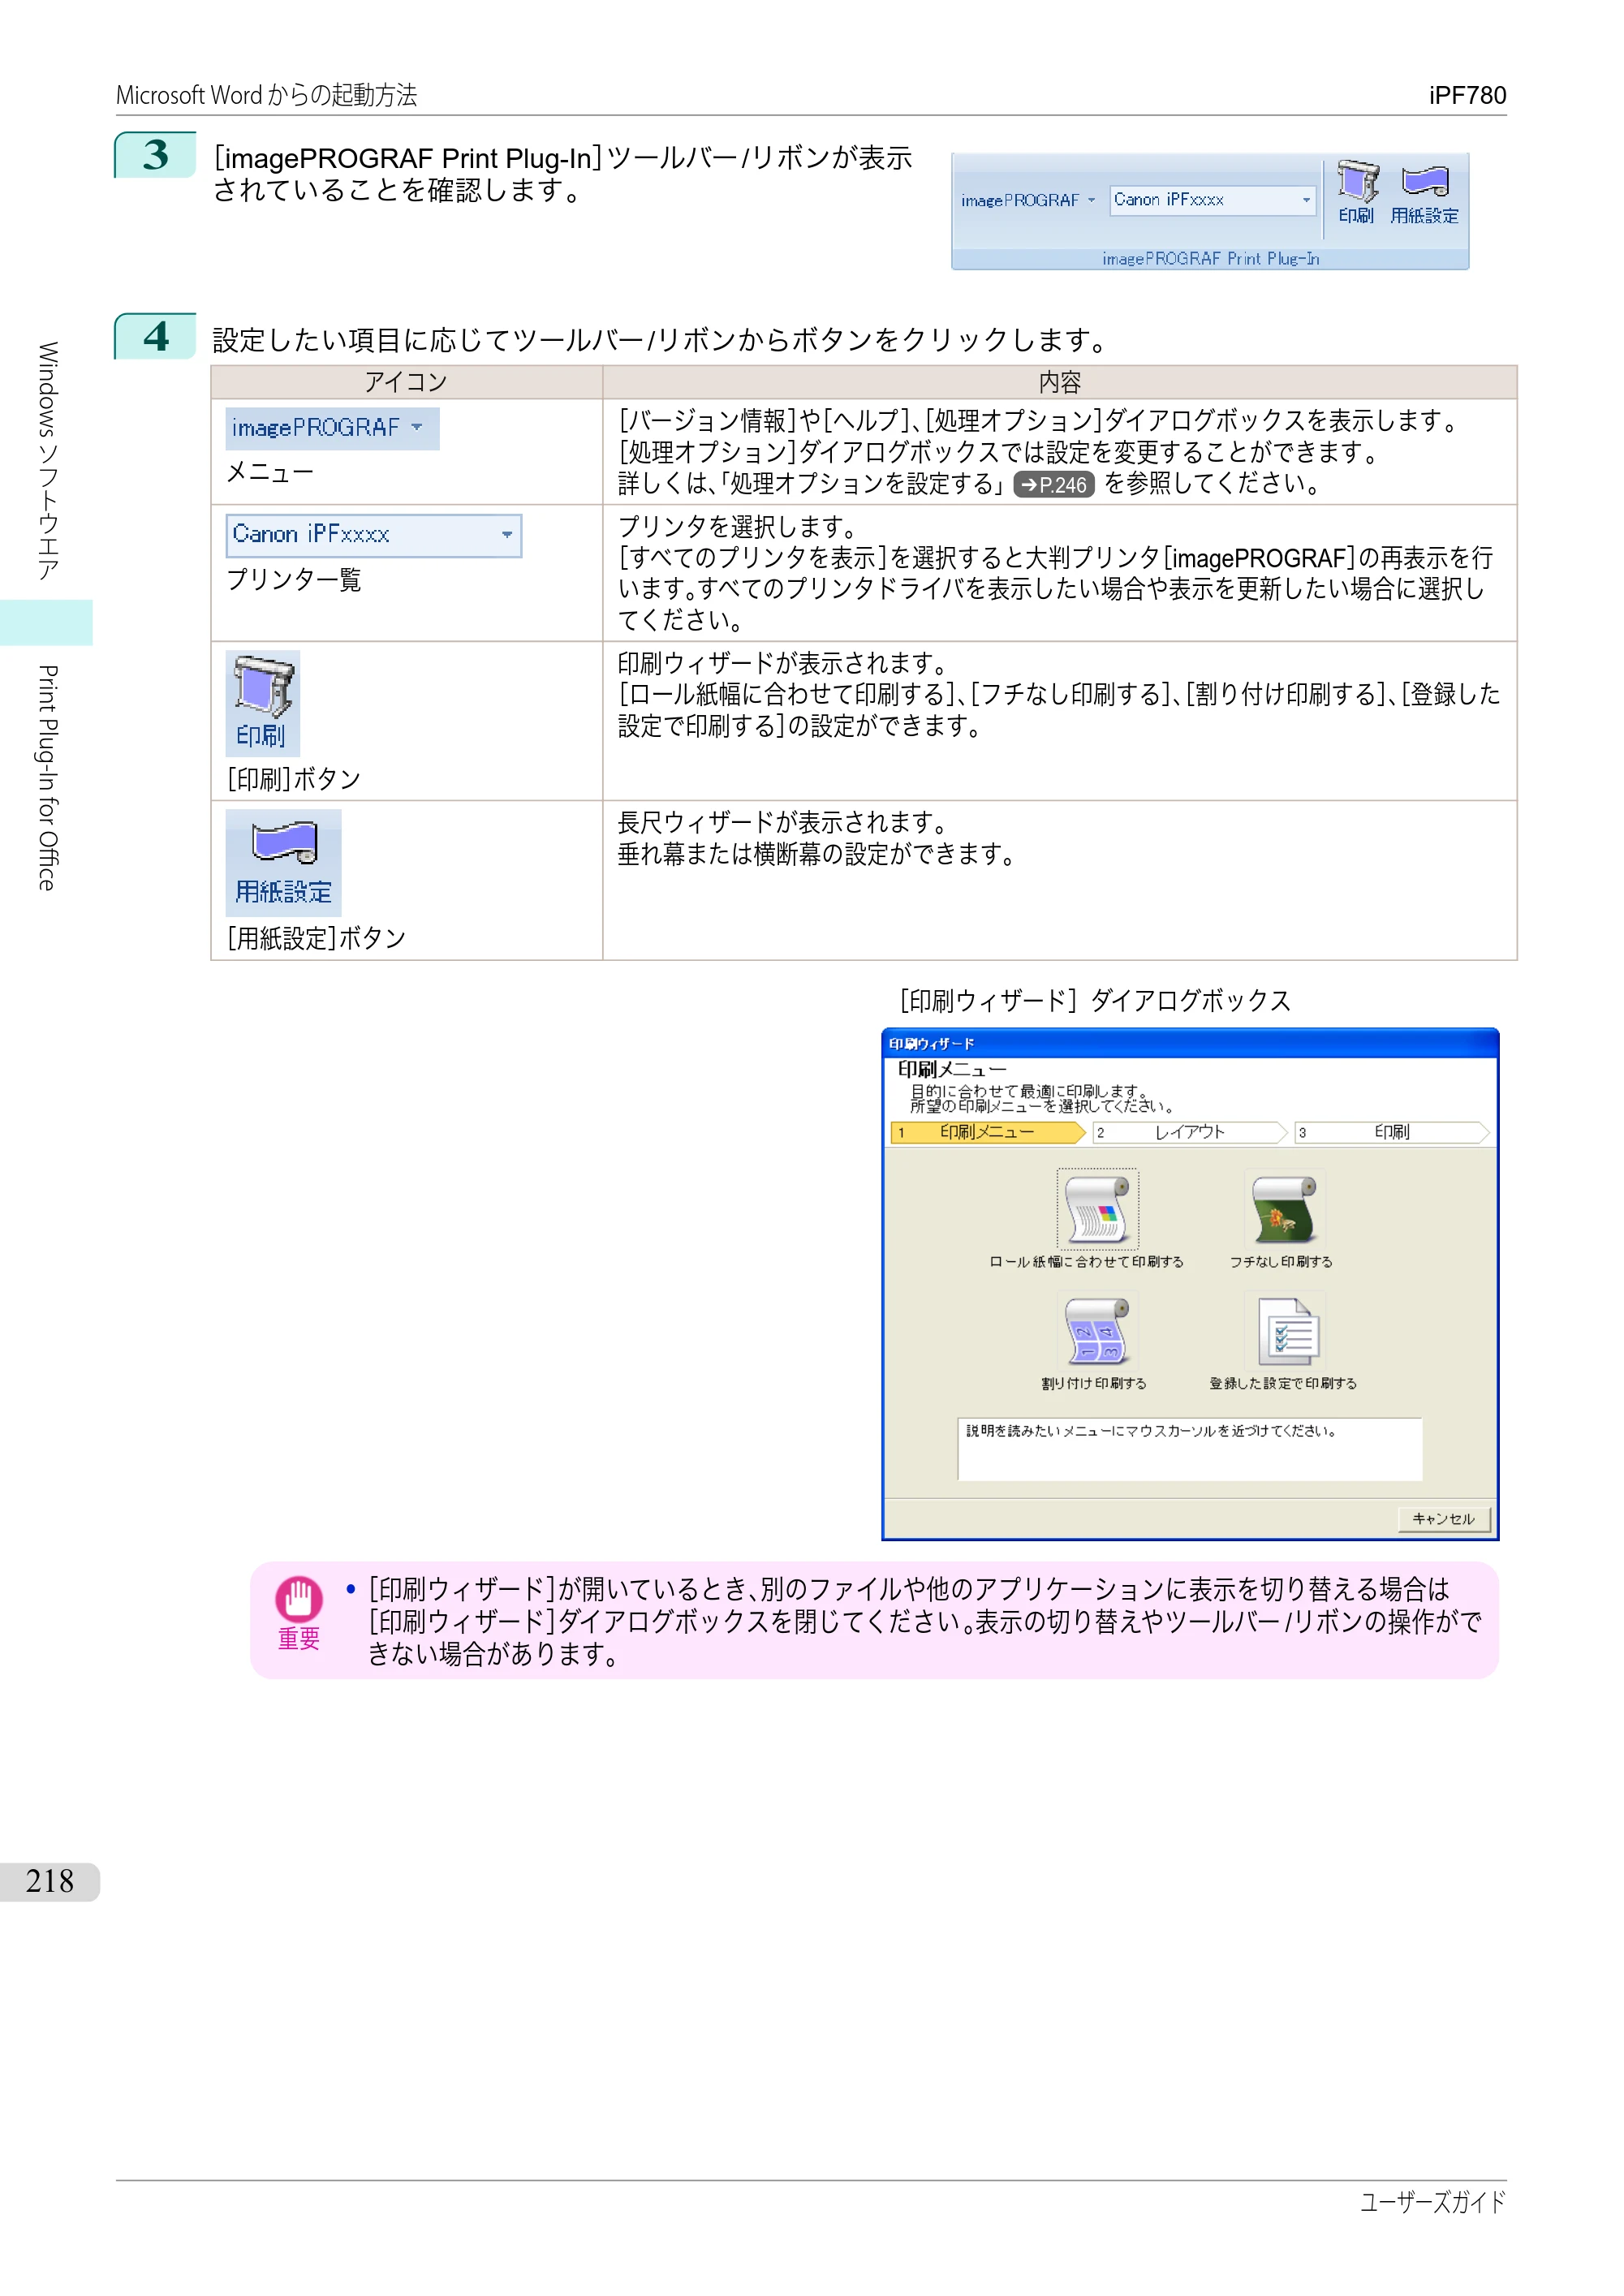This screenshot has height=2296, width=1624.
Task: Select step 3 印刷 tab in wizard
Action: (1392, 1132)
